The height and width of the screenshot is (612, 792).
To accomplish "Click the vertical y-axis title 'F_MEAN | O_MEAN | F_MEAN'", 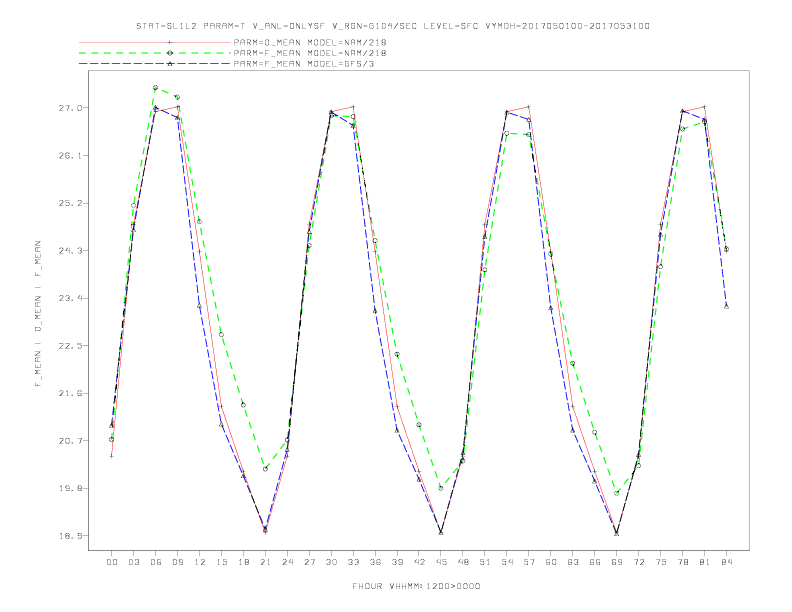I will tap(38, 314).
